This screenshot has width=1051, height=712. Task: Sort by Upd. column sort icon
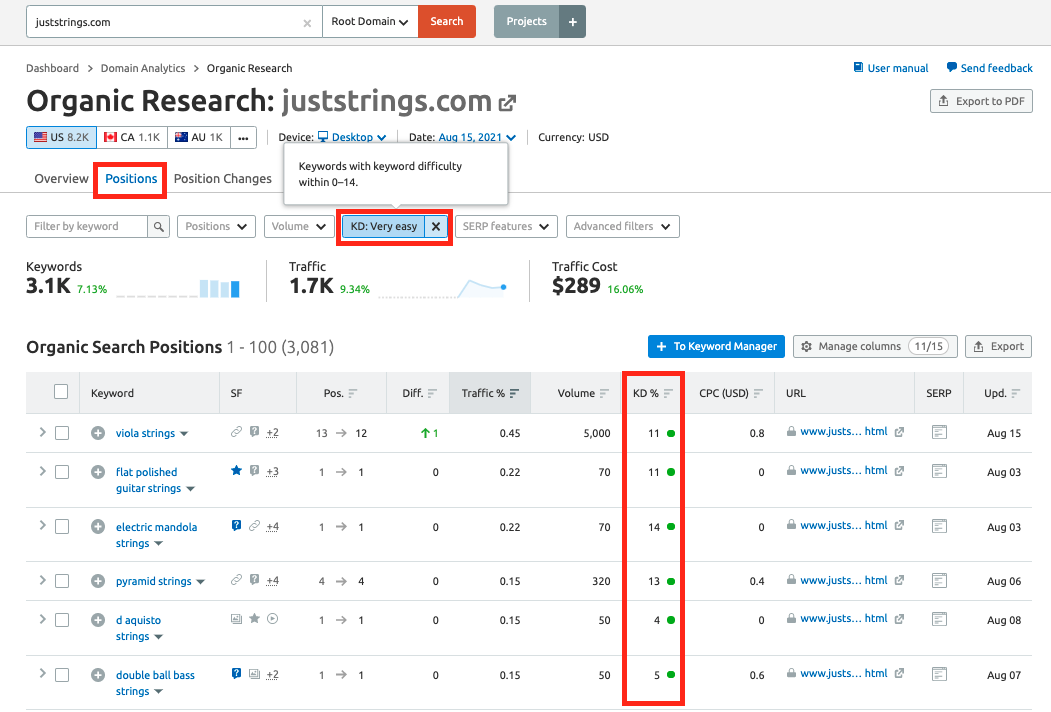pos(1015,394)
